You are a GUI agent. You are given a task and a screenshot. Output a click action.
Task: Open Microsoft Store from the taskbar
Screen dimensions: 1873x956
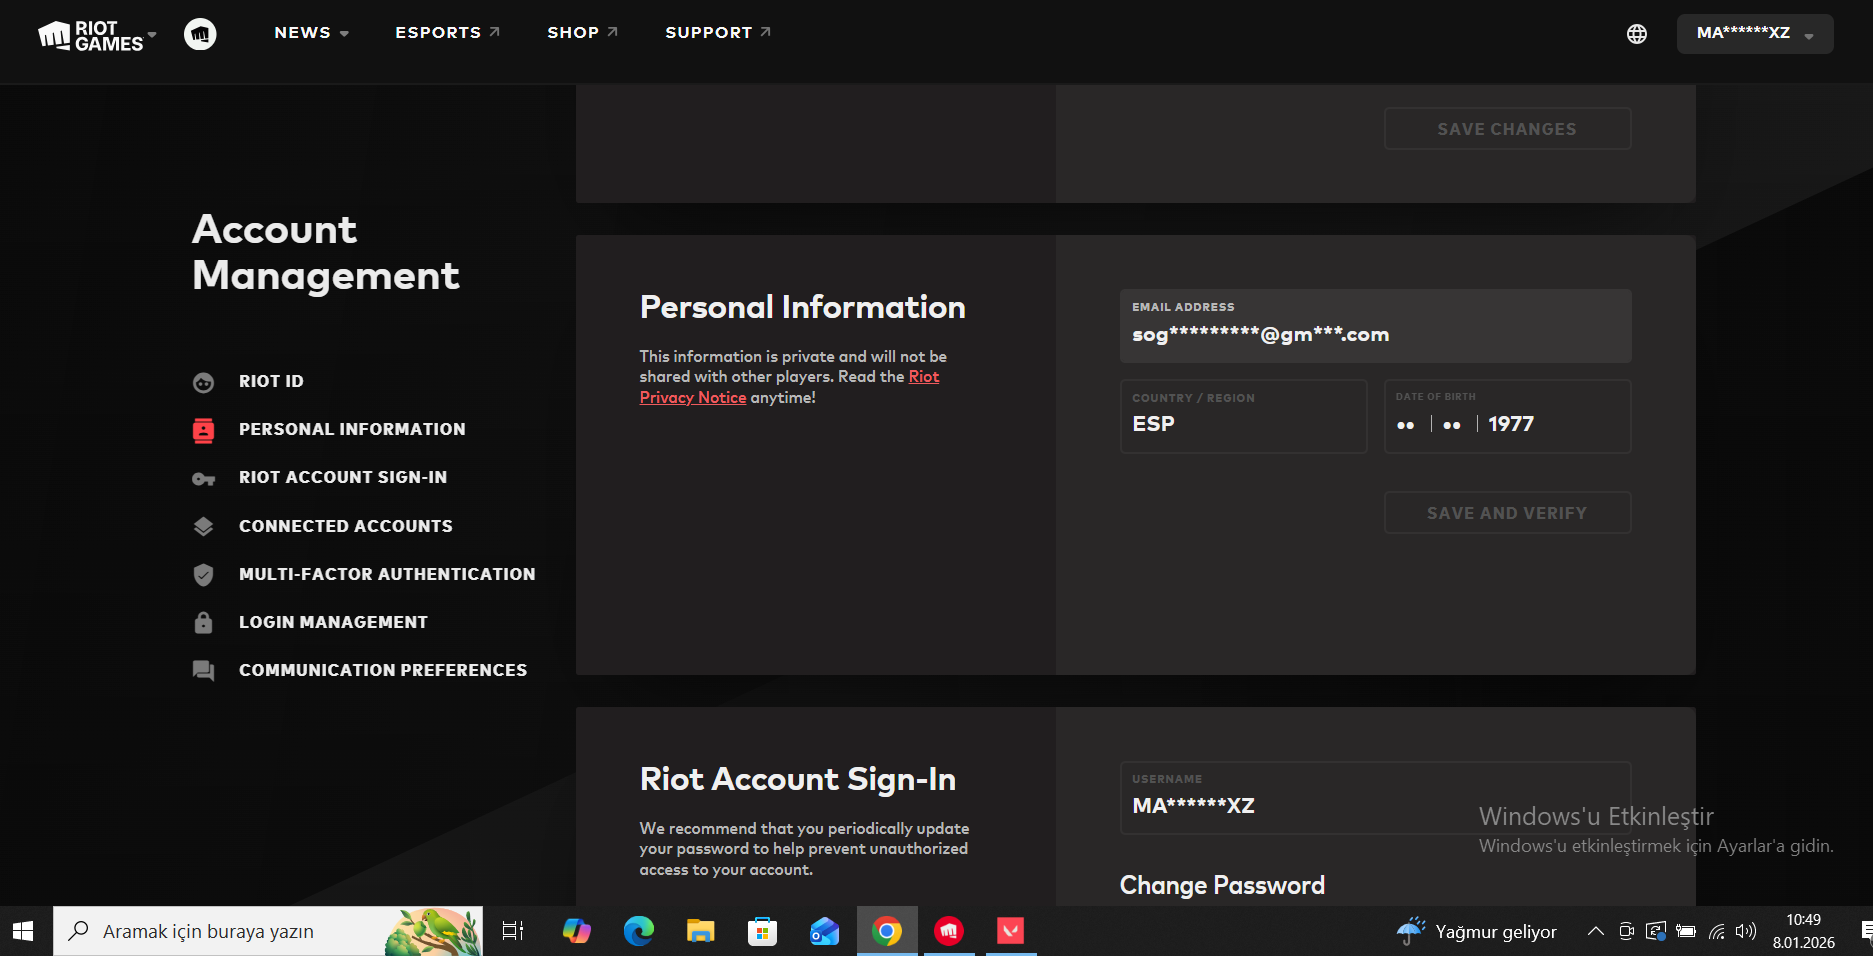(762, 932)
